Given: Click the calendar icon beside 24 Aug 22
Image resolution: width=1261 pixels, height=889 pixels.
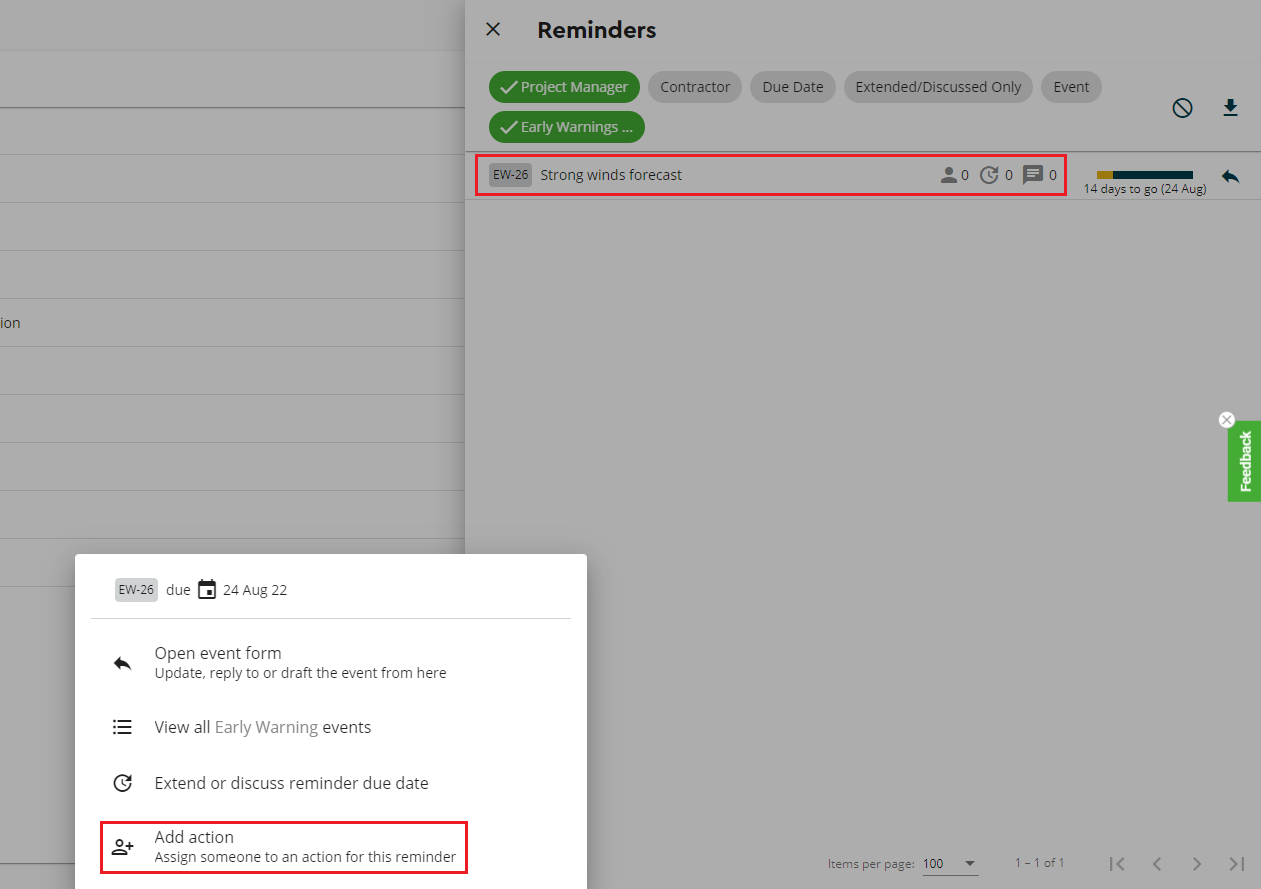Looking at the screenshot, I should 207,590.
